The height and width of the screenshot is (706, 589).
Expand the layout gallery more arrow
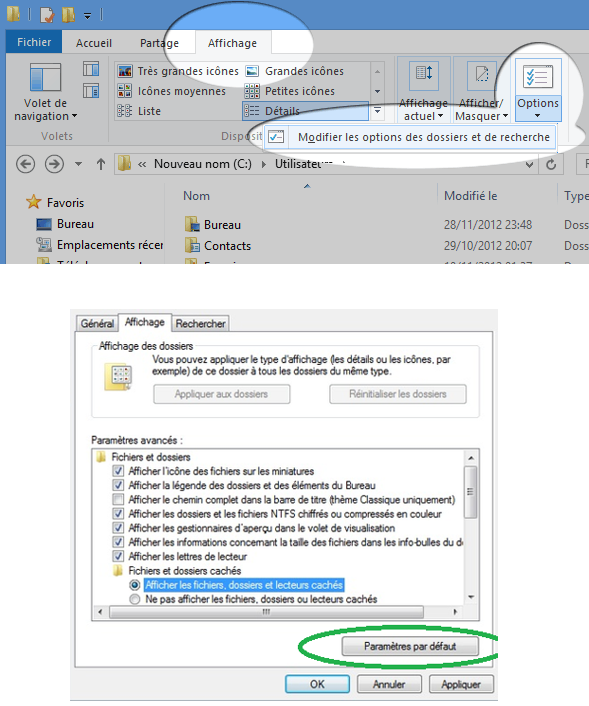point(377,111)
